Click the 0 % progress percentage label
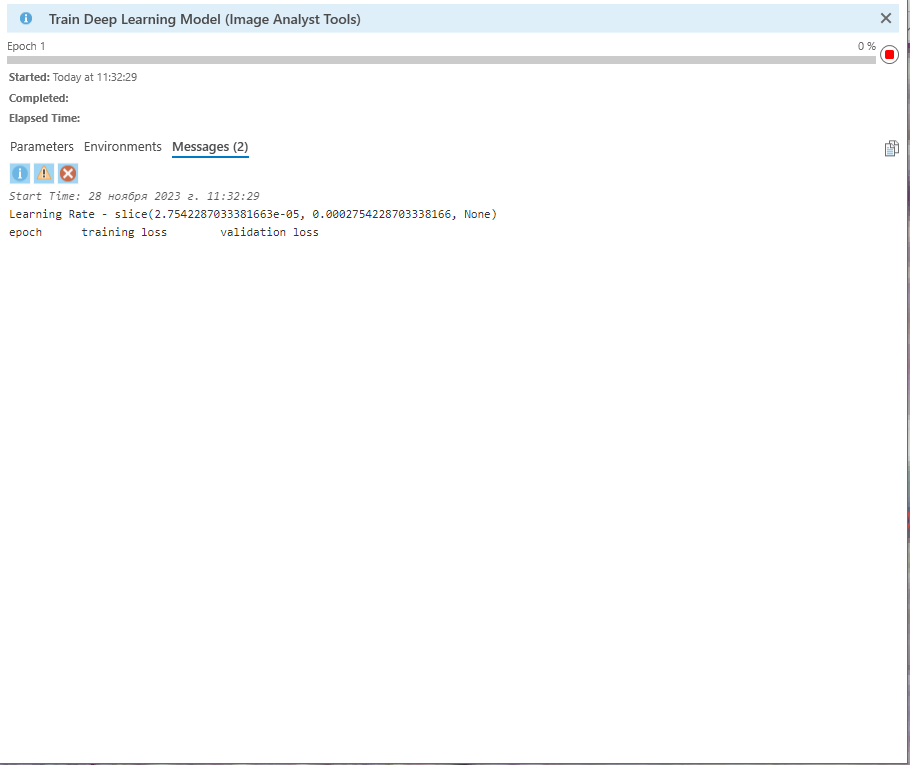 pos(866,45)
